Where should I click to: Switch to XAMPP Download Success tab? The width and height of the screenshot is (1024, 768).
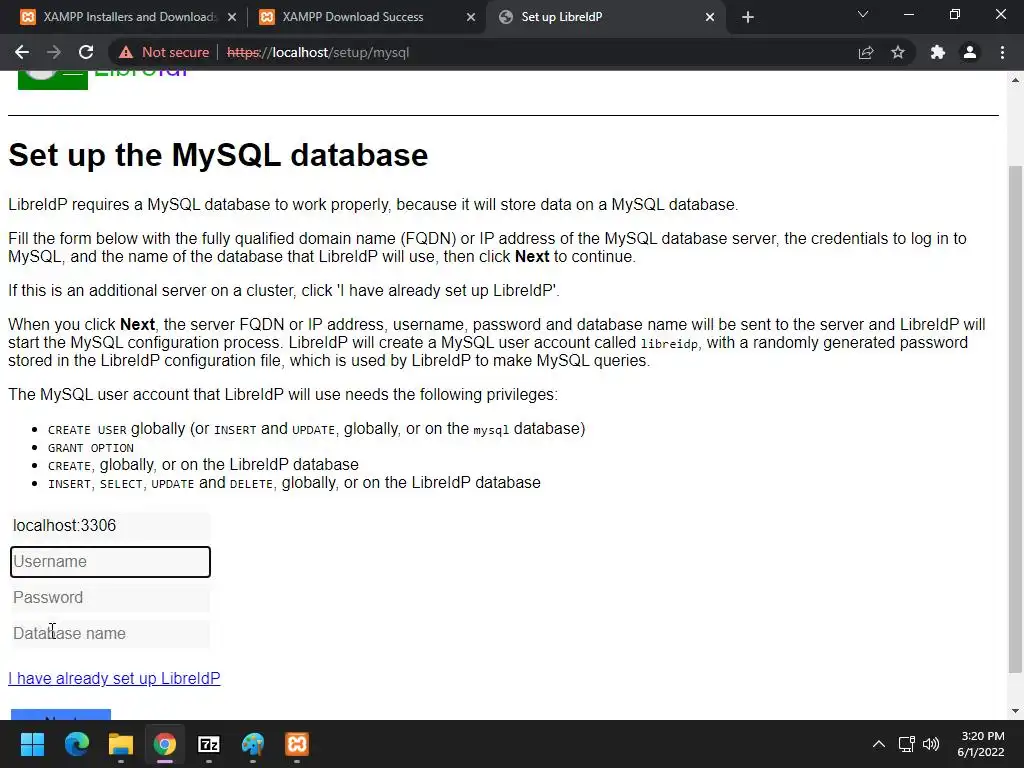point(366,17)
